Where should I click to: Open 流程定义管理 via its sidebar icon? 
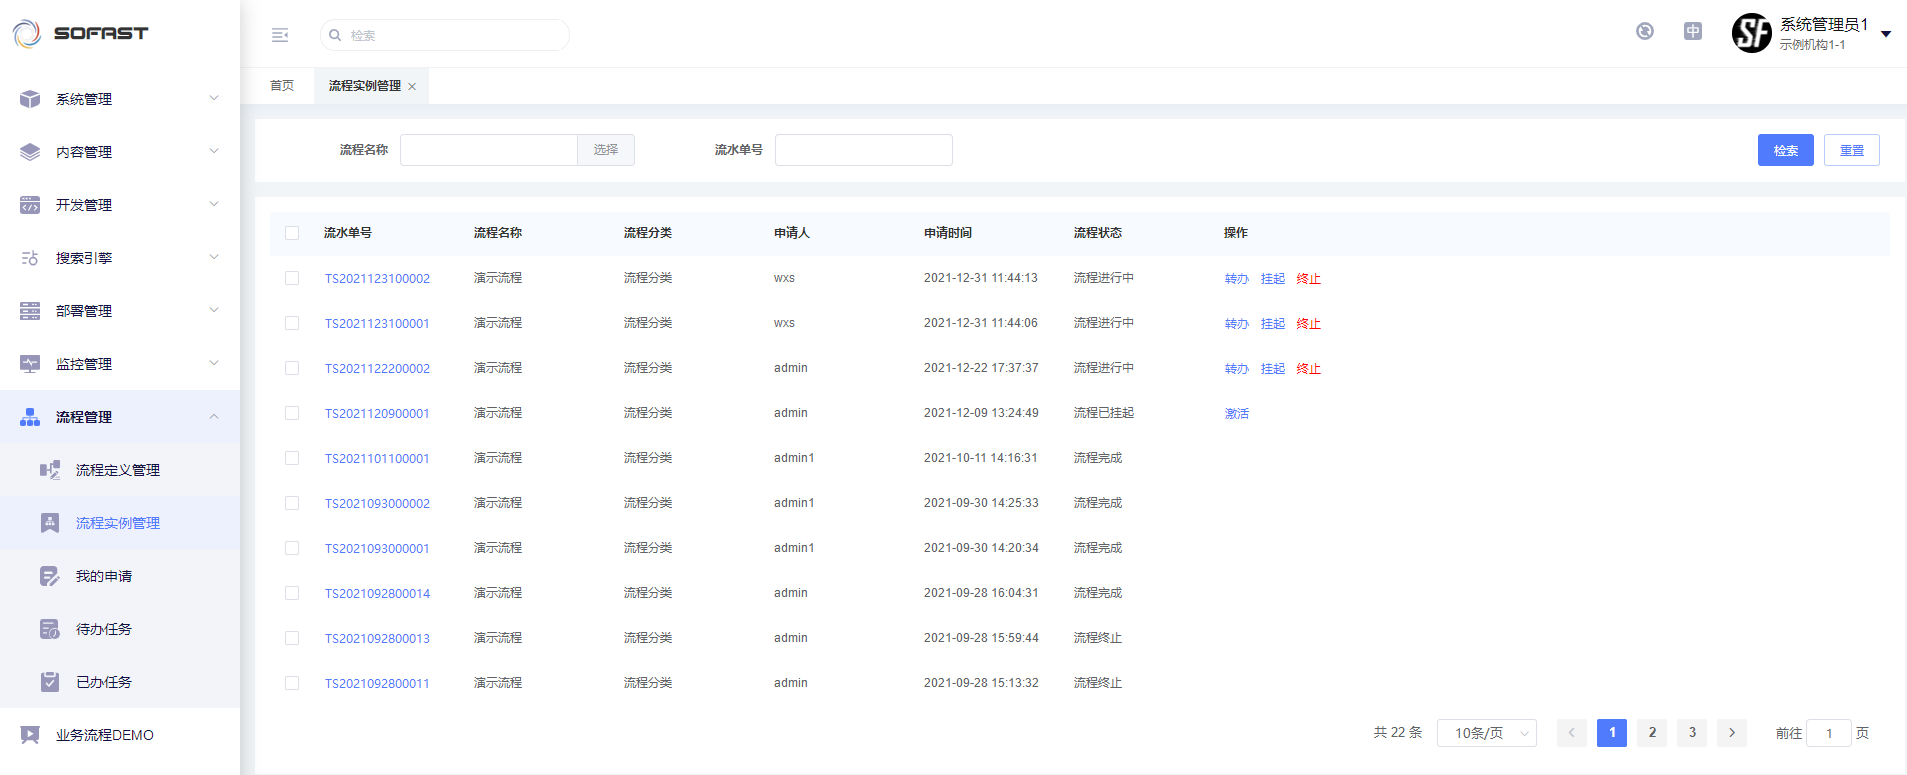tap(50, 470)
